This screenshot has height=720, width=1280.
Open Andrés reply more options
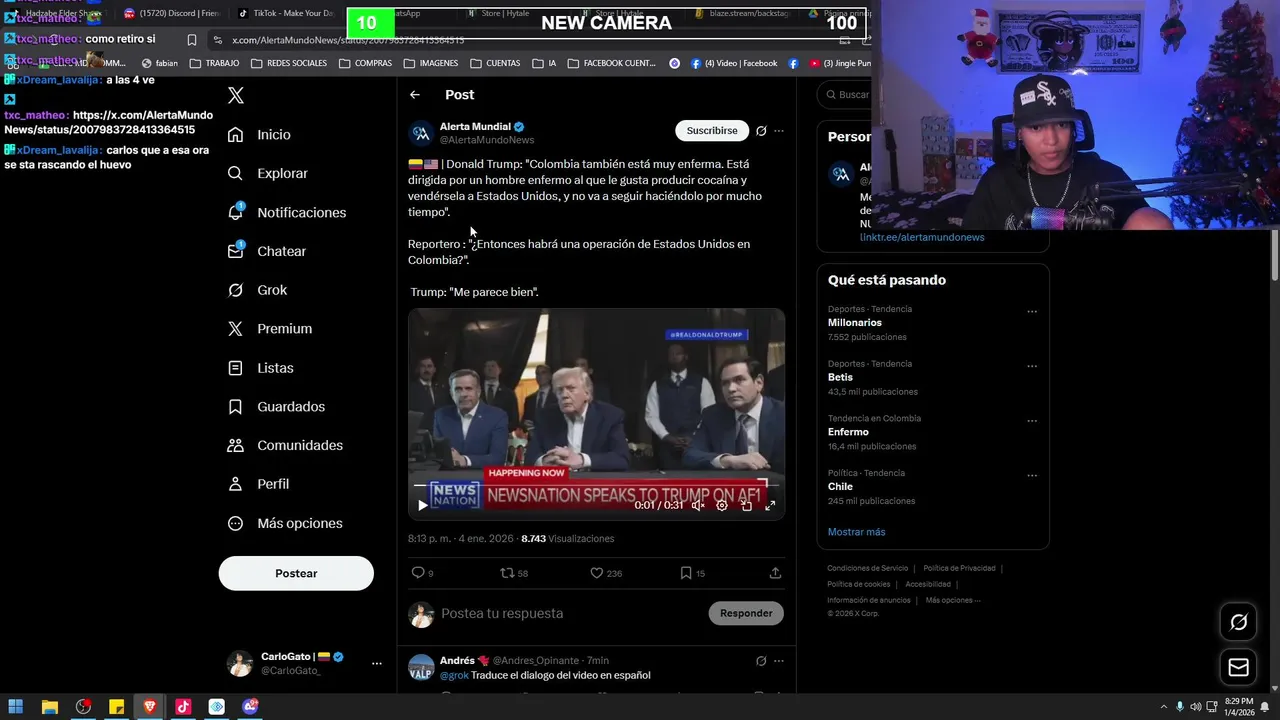tap(779, 661)
